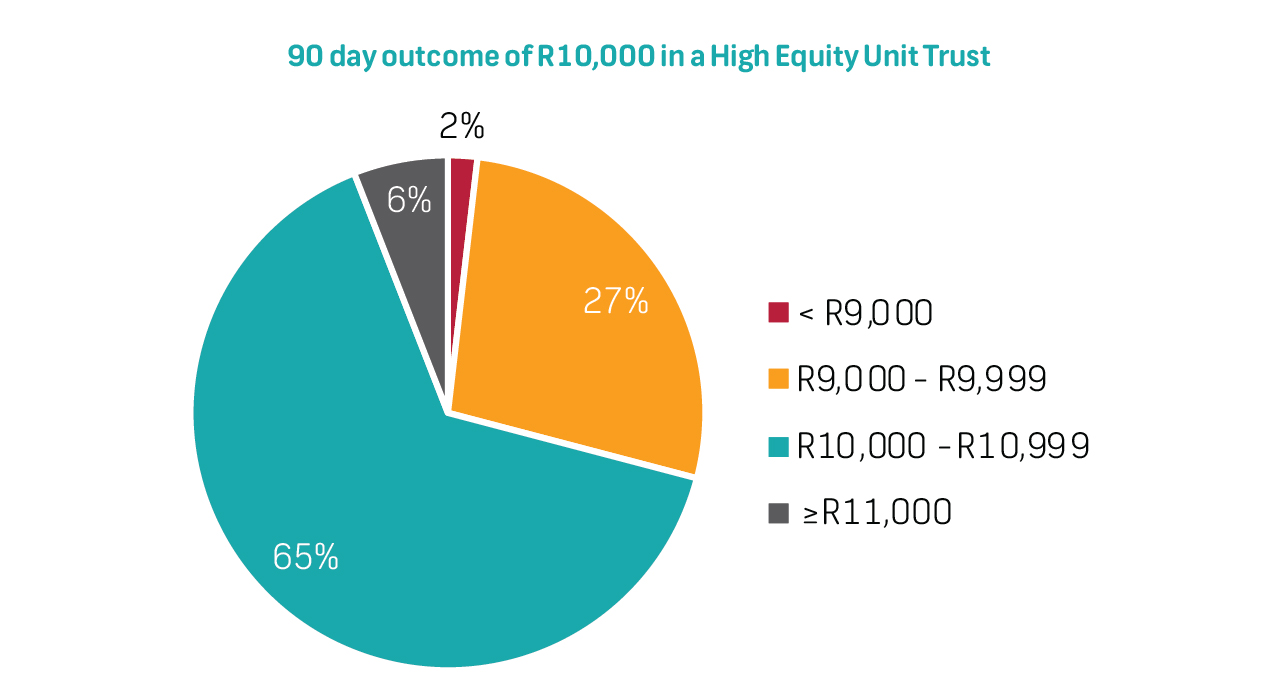Click the center point where pie slices meet

tap(447, 412)
